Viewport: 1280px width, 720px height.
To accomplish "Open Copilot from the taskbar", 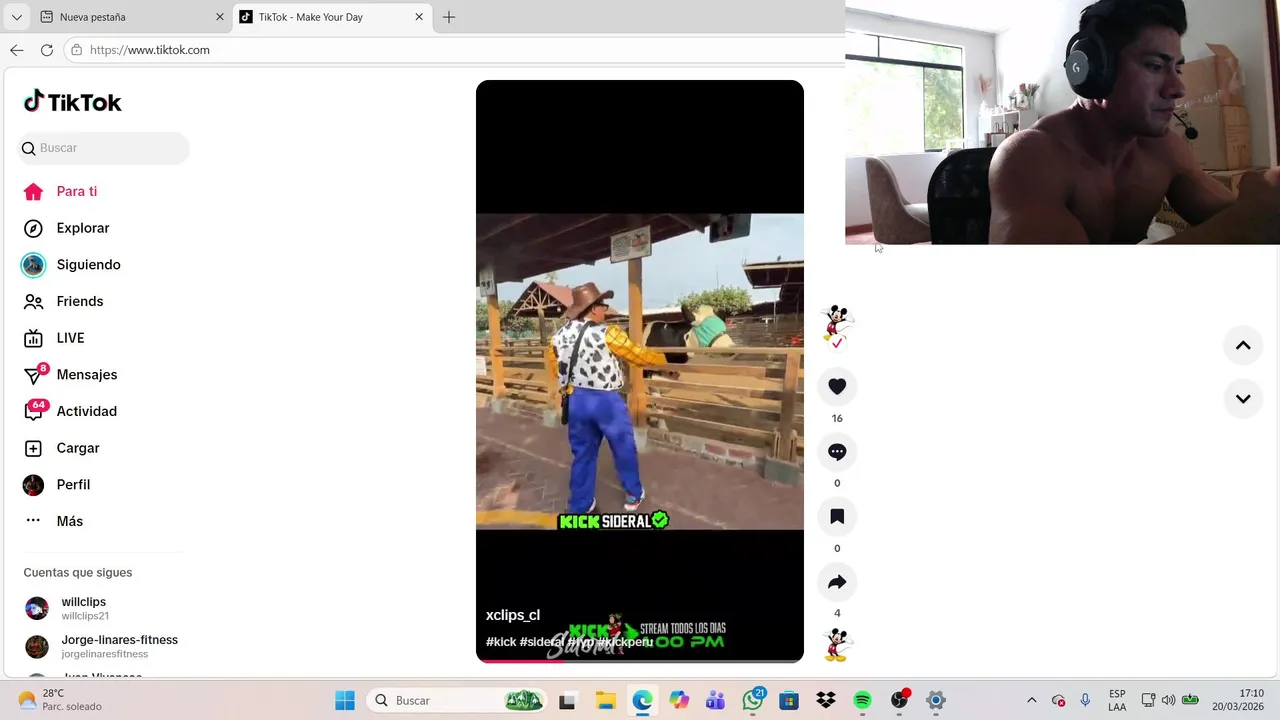I will point(679,700).
